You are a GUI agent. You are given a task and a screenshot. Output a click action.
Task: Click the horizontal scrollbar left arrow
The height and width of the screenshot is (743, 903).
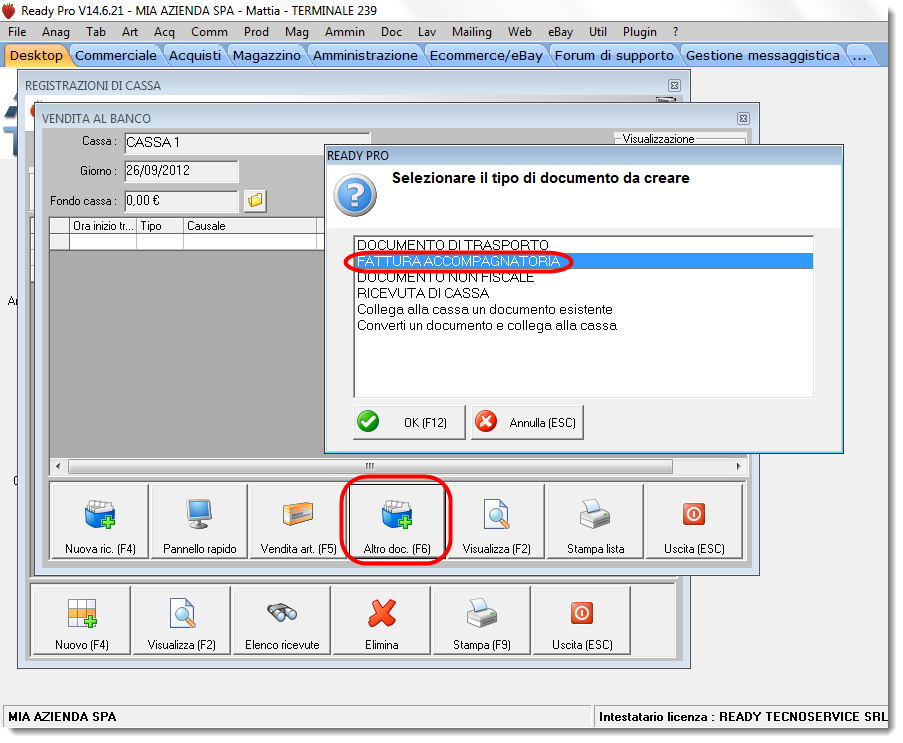coord(58,466)
